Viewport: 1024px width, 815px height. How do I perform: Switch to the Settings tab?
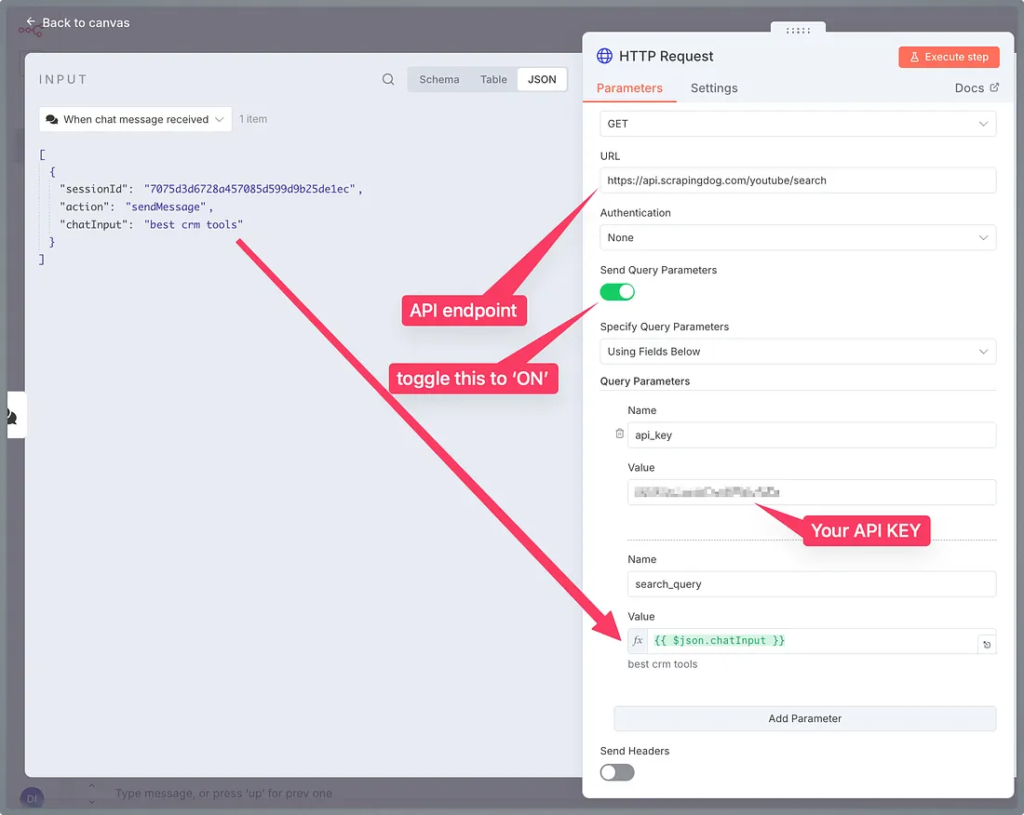(714, 88)
